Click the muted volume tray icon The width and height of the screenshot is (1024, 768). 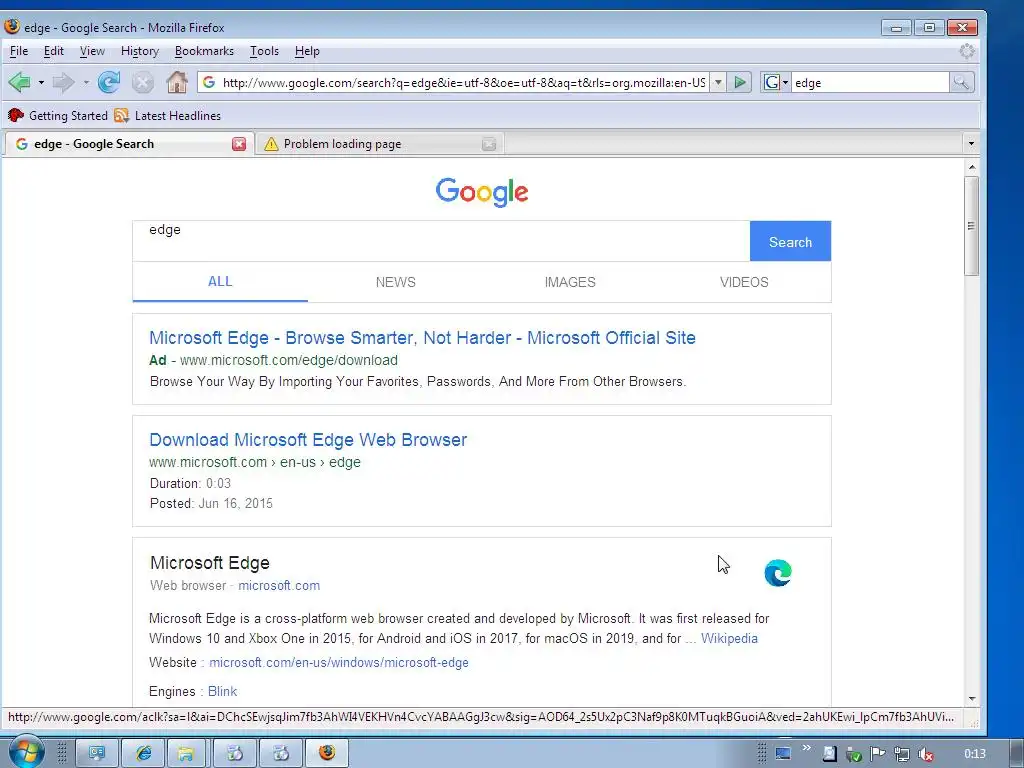[x=925, y=754]
